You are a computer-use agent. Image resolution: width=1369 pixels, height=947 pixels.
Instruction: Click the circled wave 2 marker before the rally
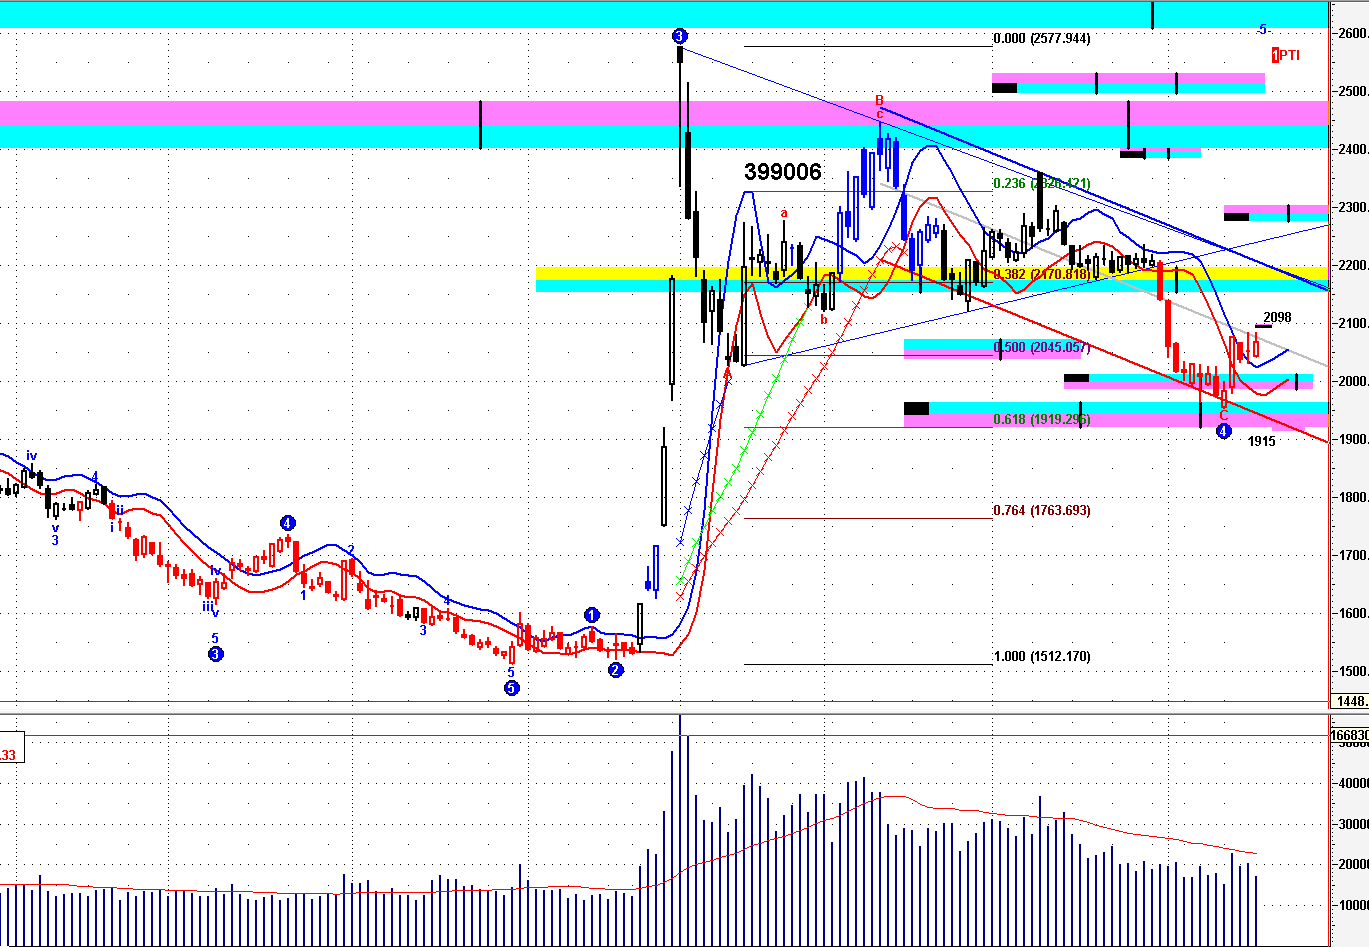coord(616,670)
